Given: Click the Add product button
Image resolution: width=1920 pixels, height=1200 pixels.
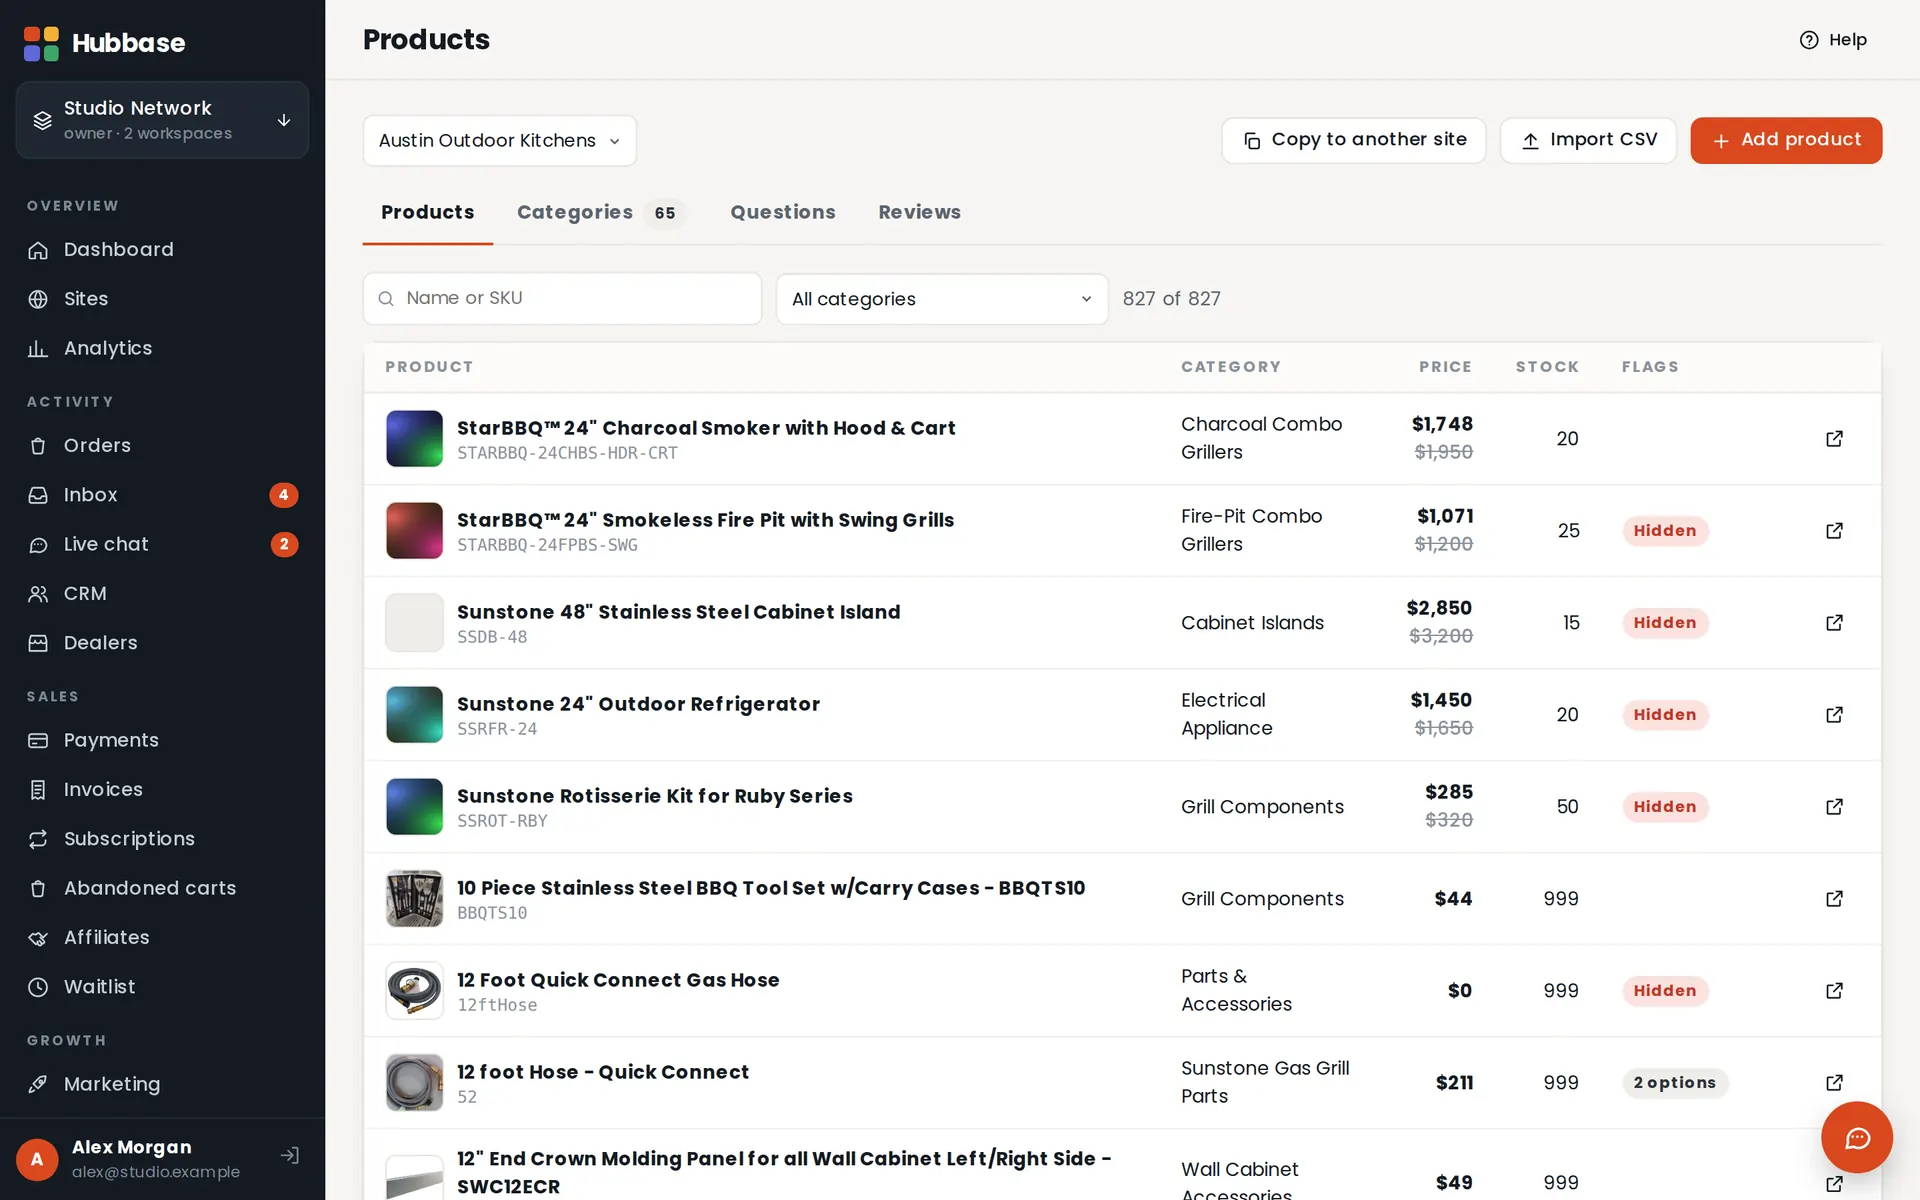Looking at the screenshot, I should [1786, 140].
